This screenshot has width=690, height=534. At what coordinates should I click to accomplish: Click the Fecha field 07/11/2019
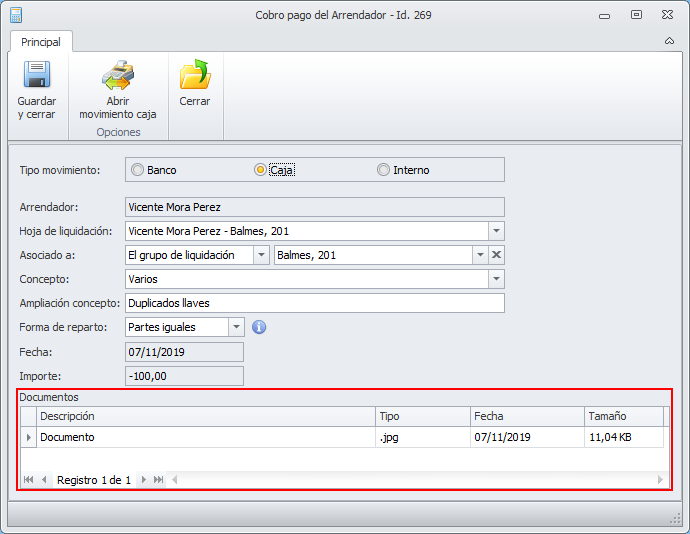tap(184, 352)
